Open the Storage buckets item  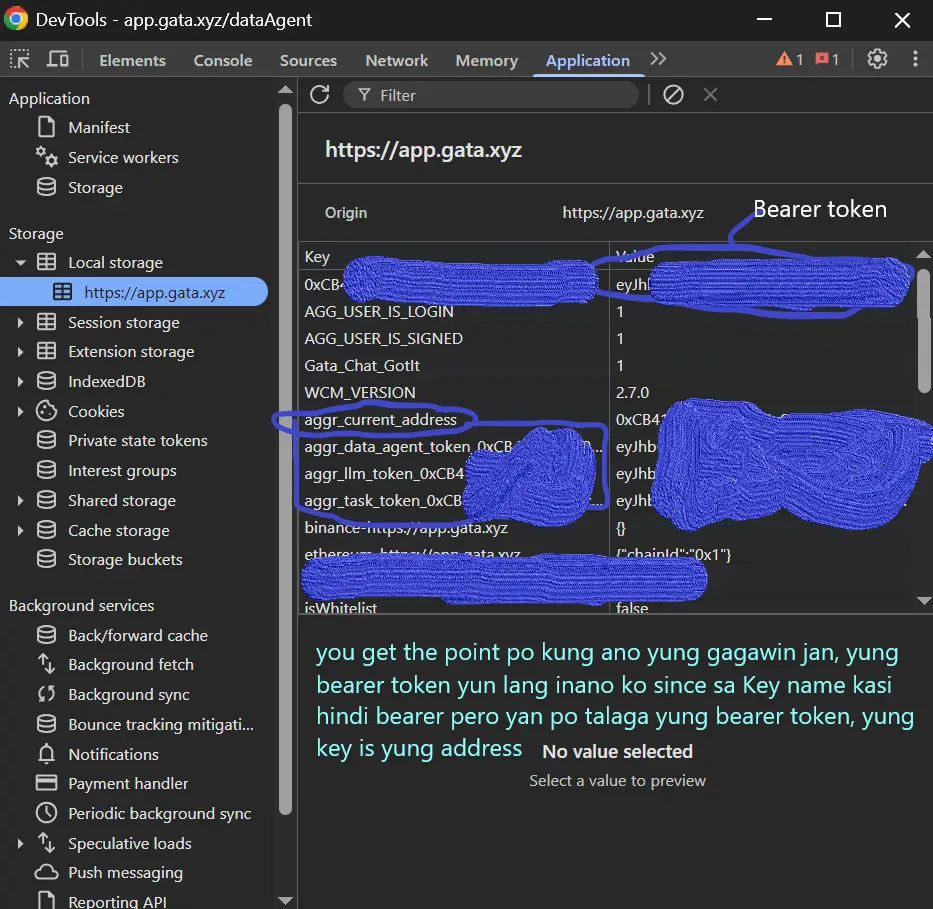click(x=125, y=559)
